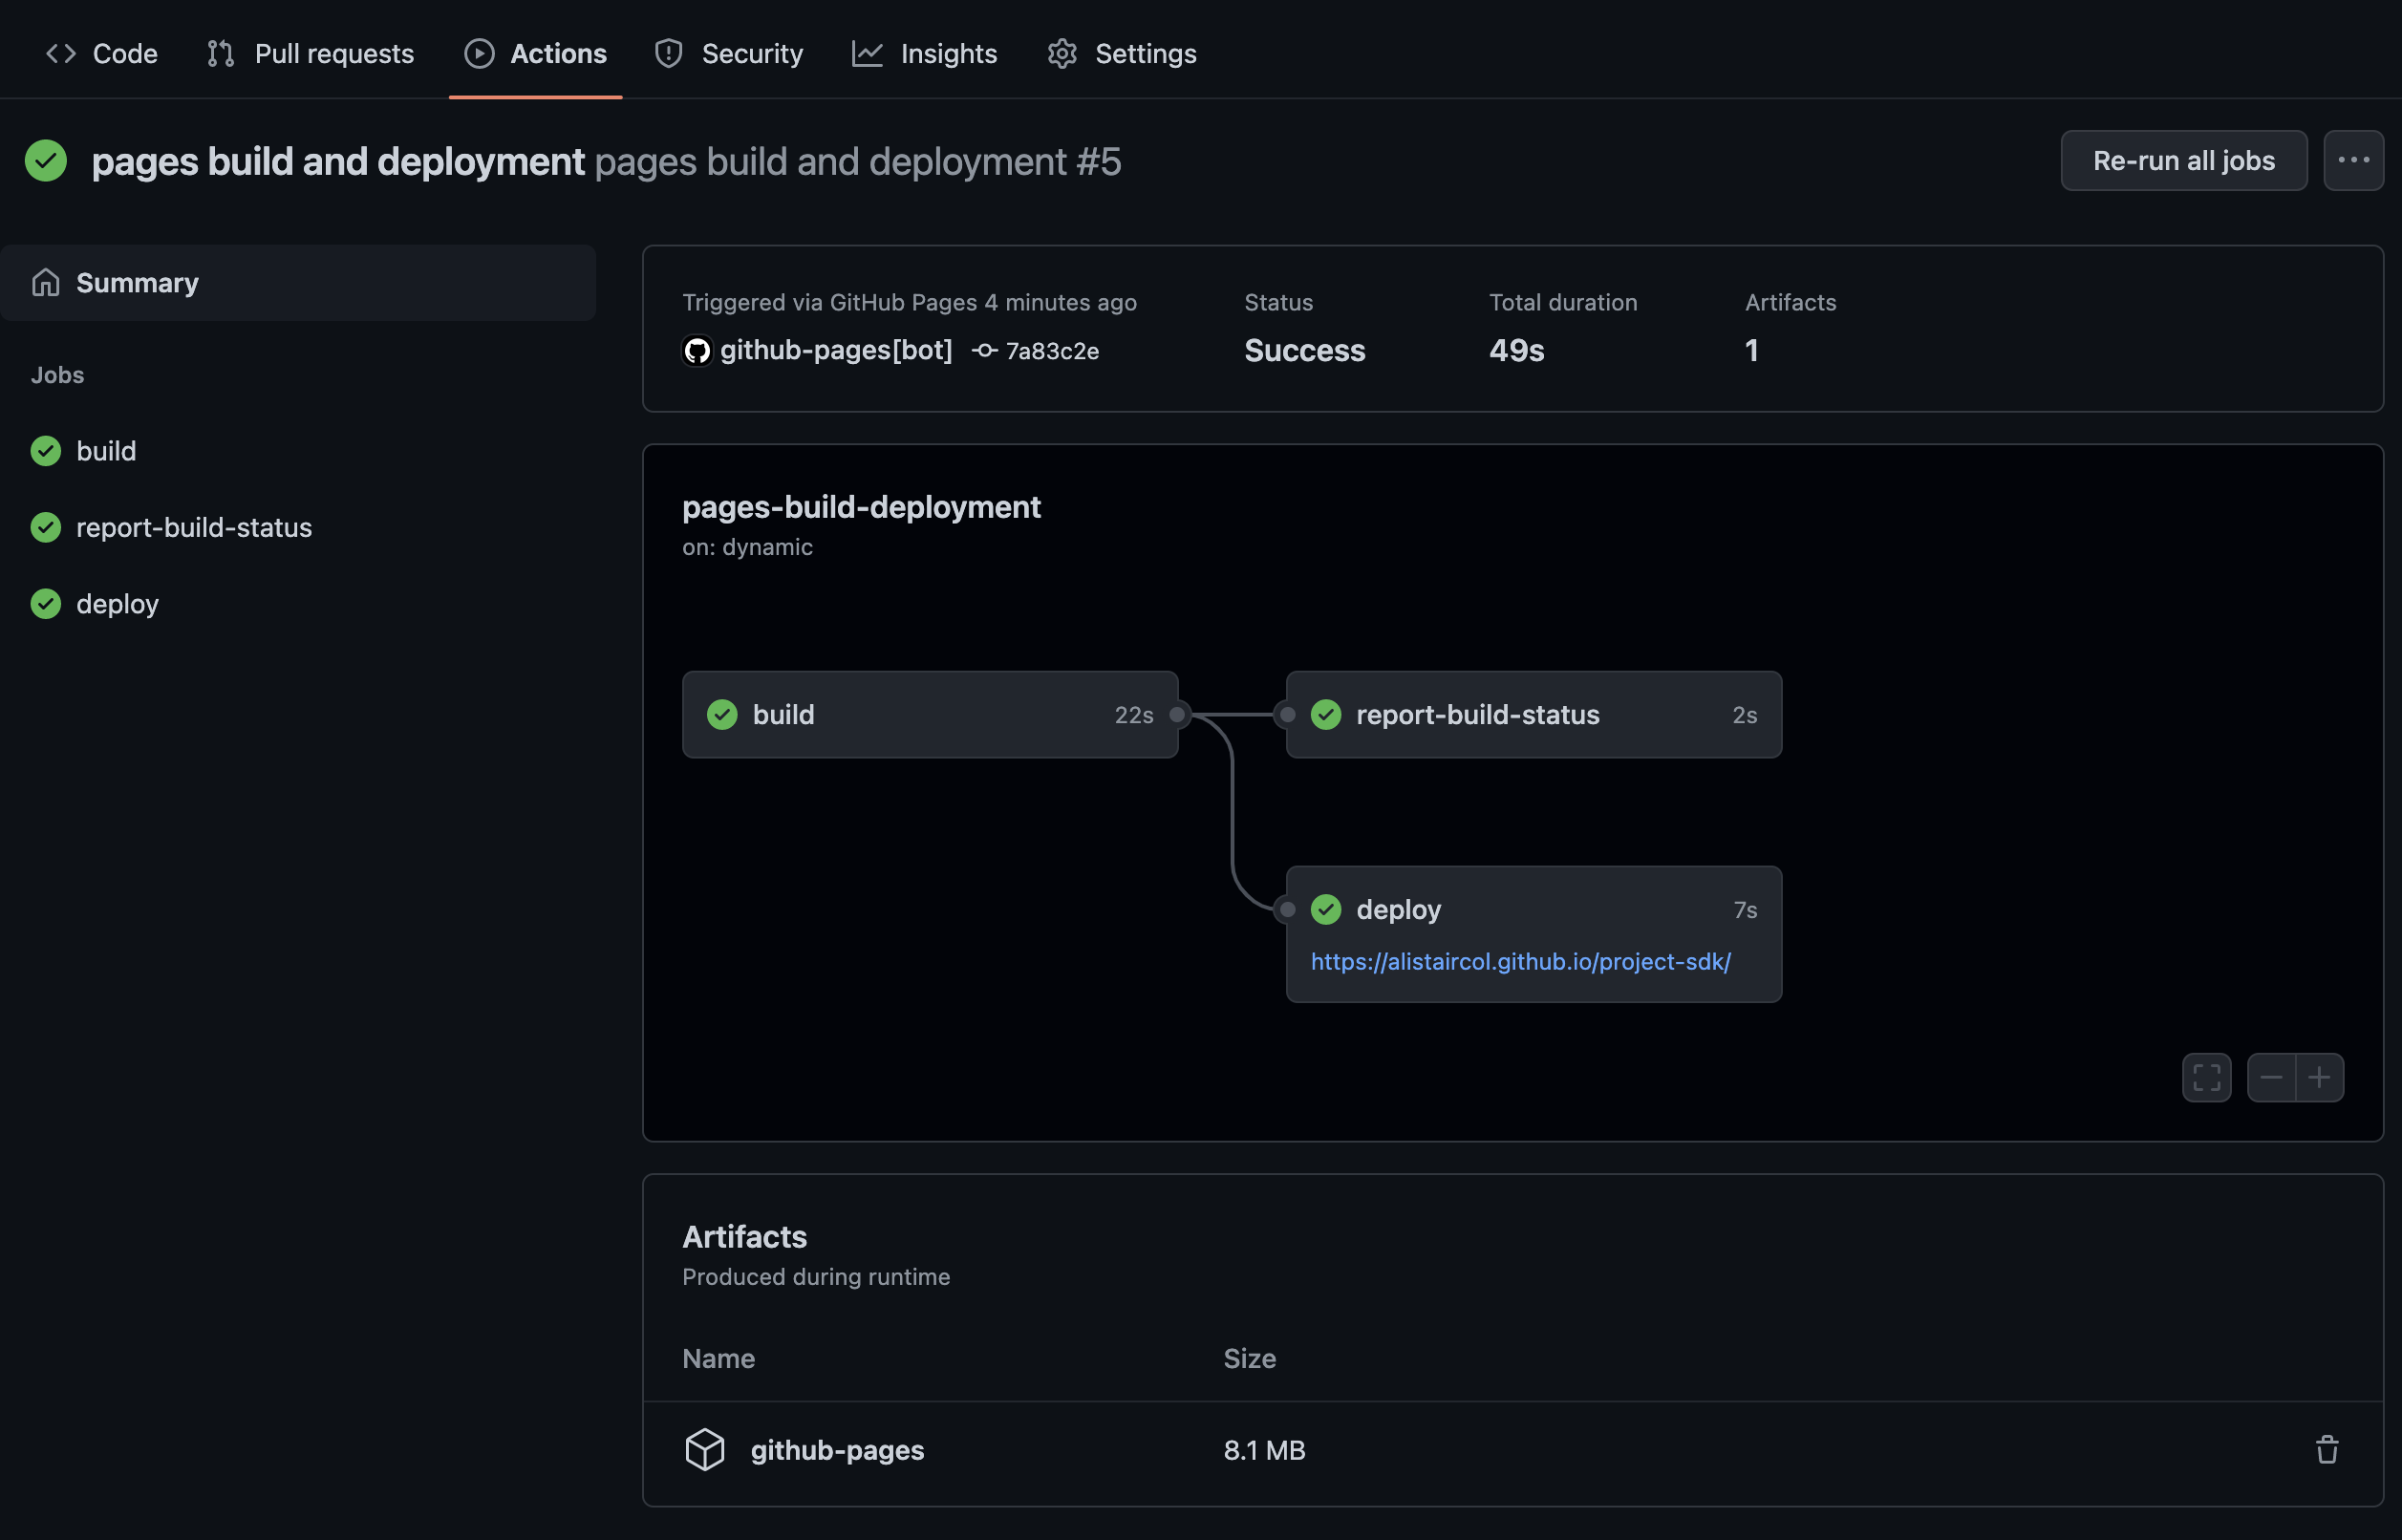The height and width of the screenshot is (1540, 2402).
Task: Select Summary in the sidebar
Action: [x=298, y=283]
